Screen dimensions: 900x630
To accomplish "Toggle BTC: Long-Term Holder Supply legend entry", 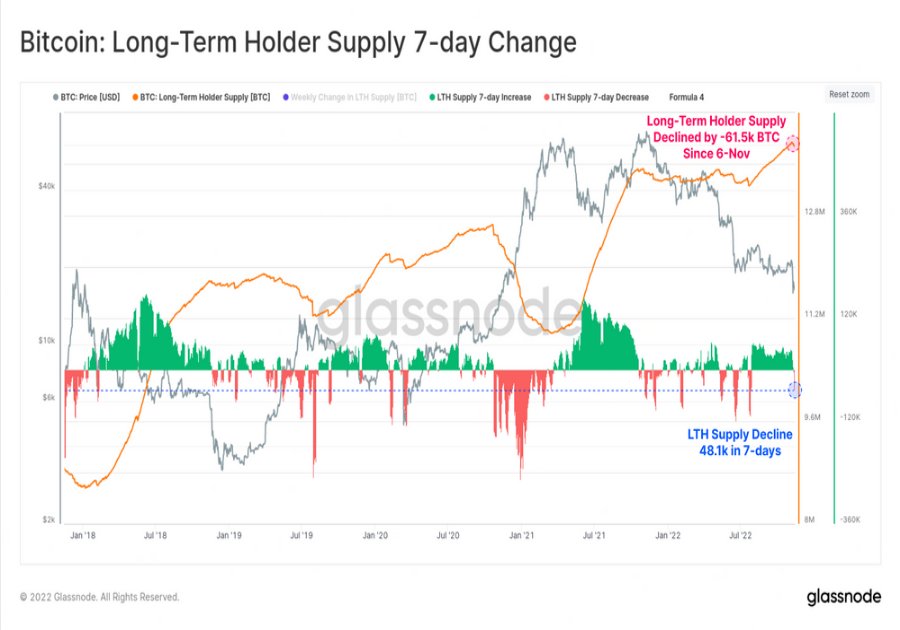I will pos(201,98).
